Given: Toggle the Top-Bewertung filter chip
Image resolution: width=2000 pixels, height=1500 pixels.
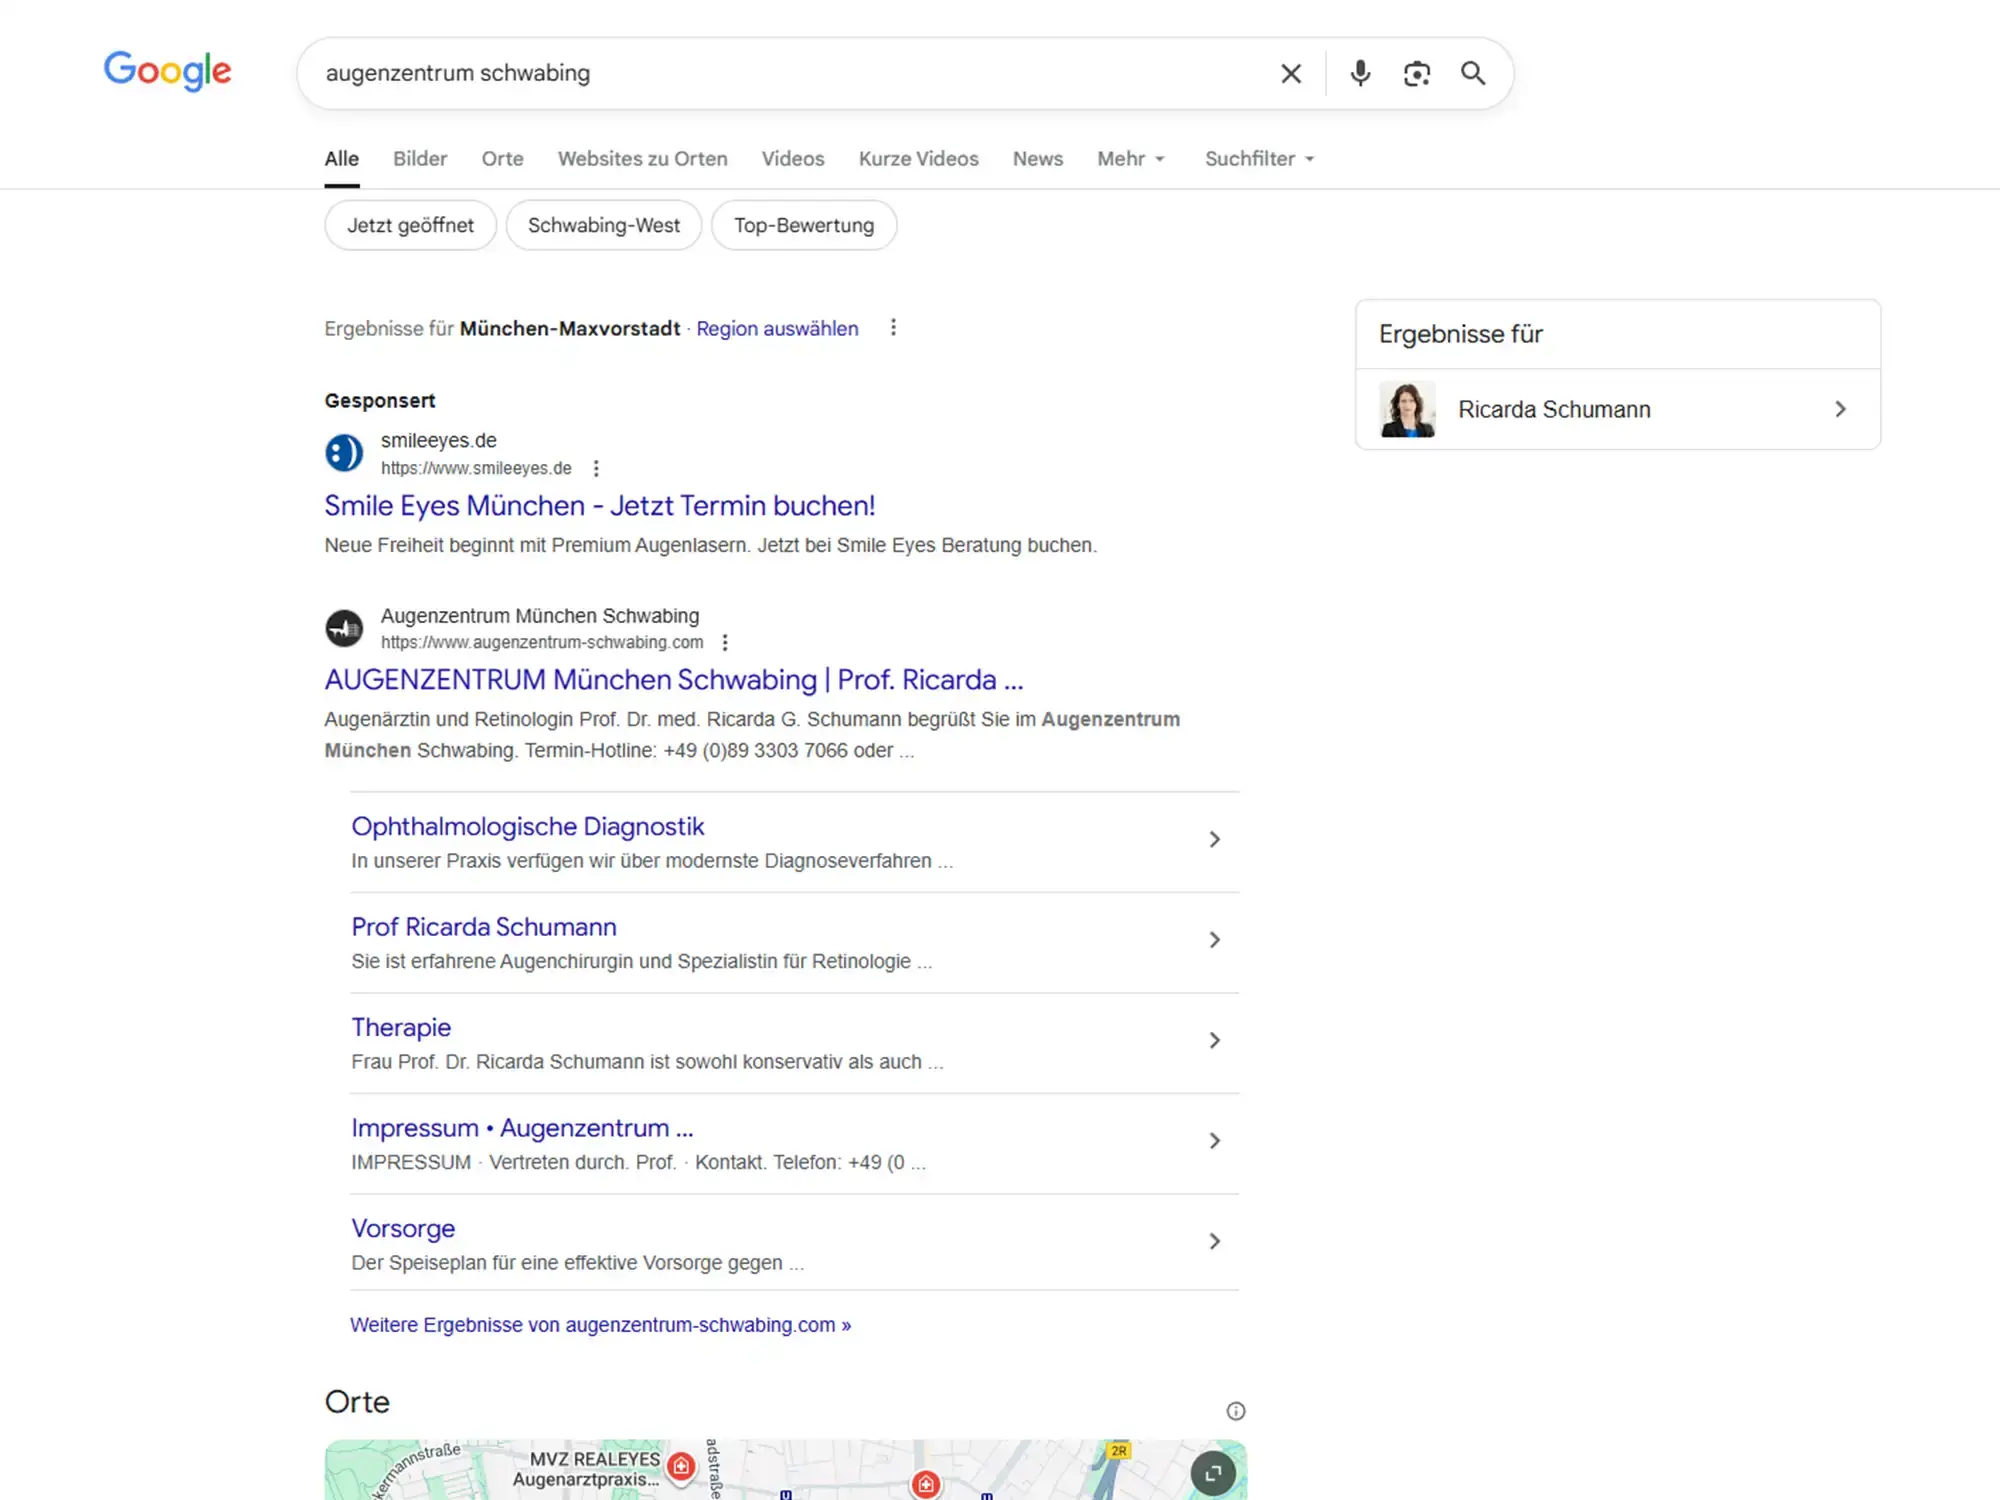Looking at the screenshot, I should [803, 225].
